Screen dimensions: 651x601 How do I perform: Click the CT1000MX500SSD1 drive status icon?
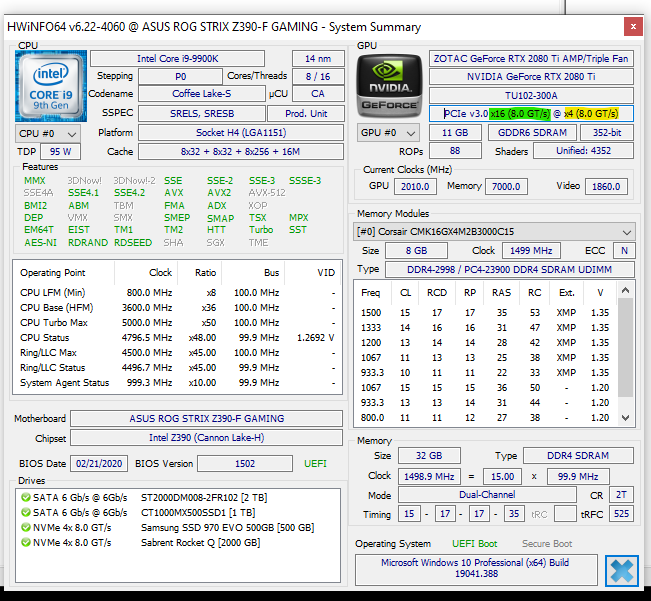[x=26, y=512]
